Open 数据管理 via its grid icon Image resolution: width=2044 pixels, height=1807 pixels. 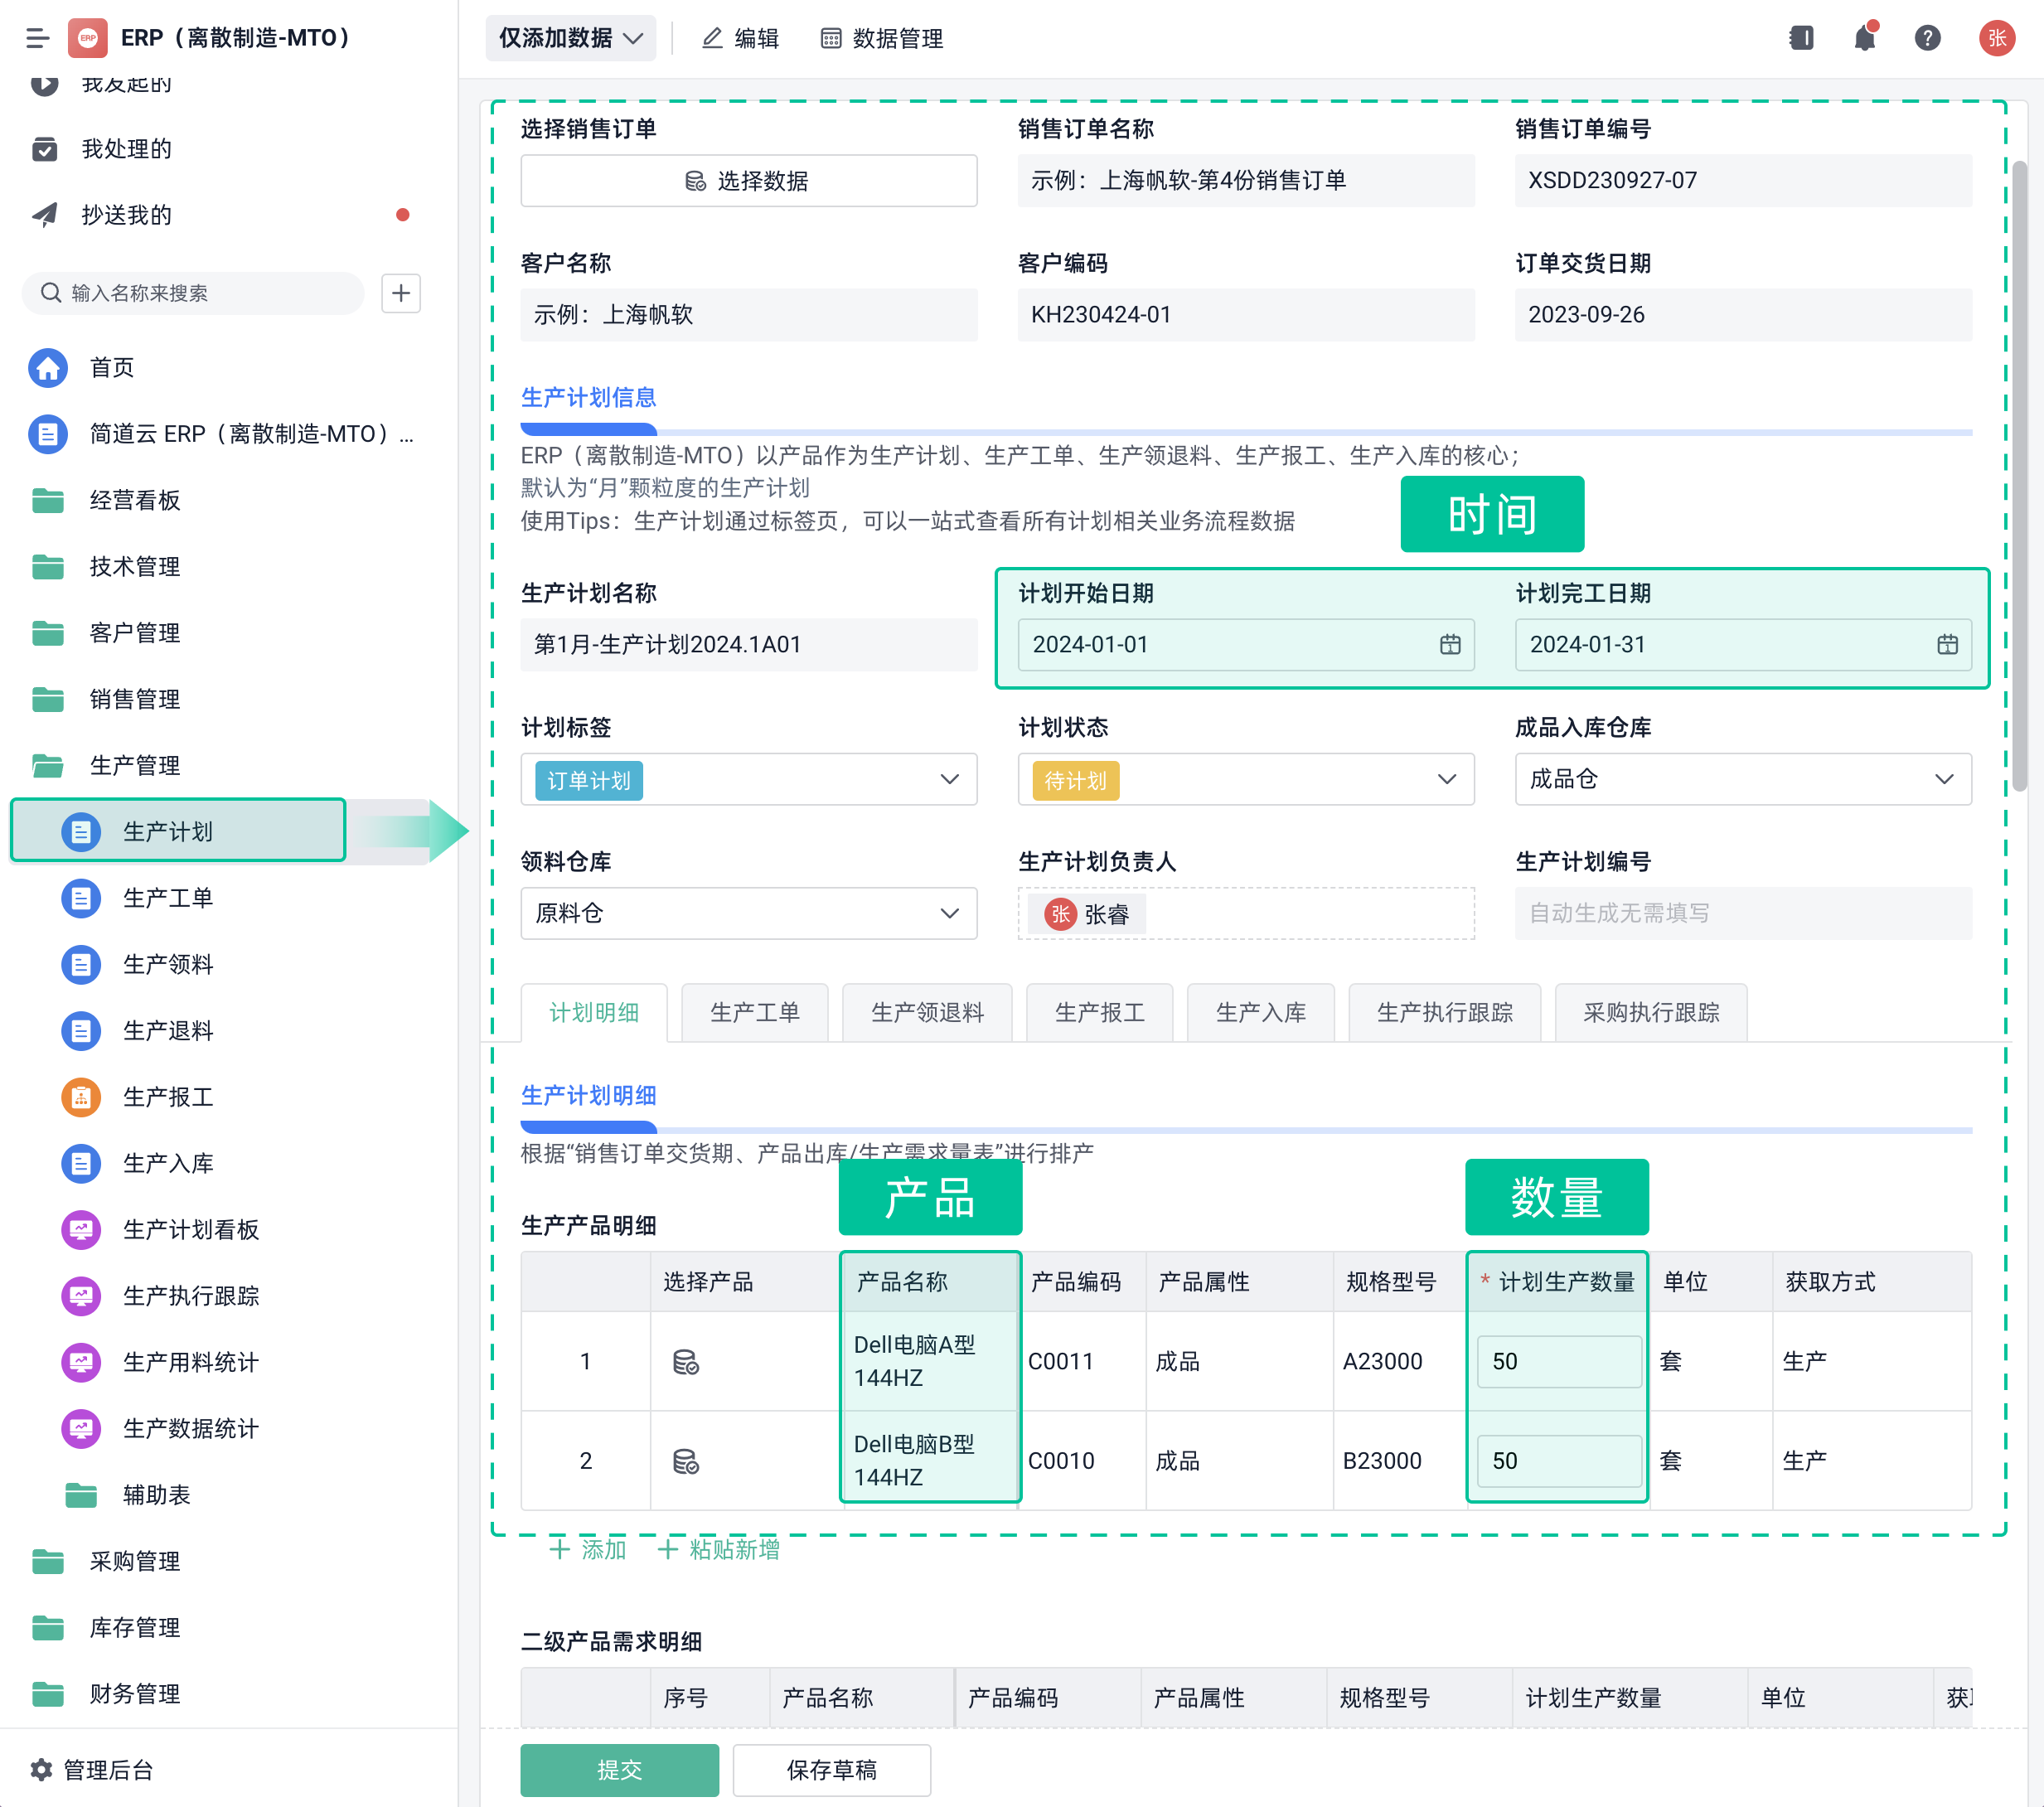(831, 37)
